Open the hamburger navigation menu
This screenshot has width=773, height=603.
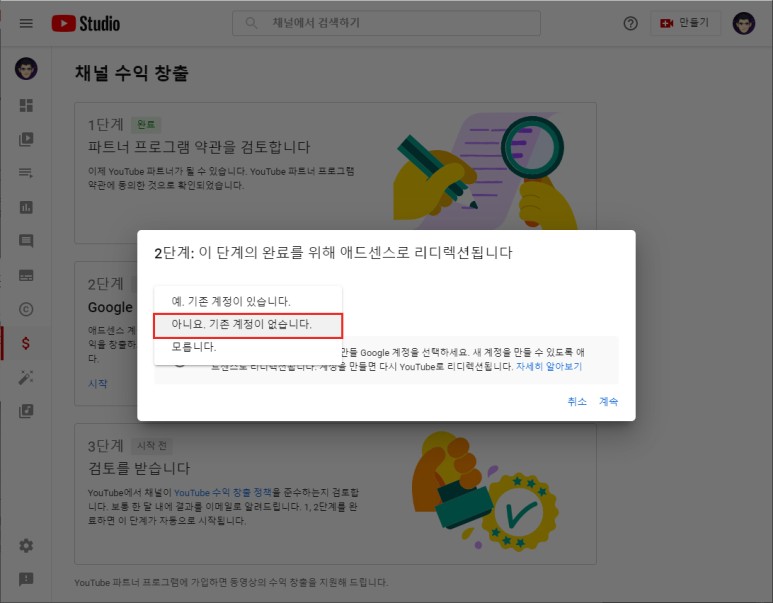point(26,23)
